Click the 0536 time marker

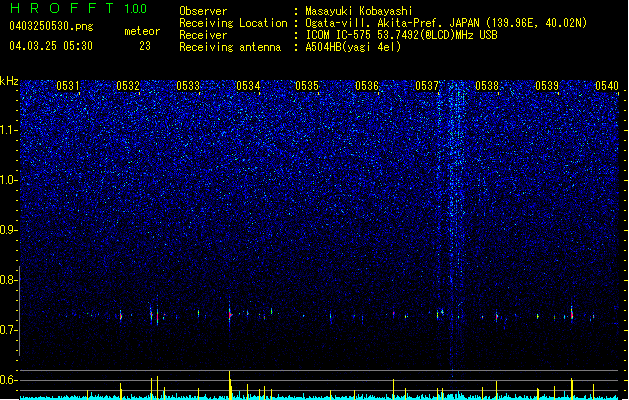point(367,86)
